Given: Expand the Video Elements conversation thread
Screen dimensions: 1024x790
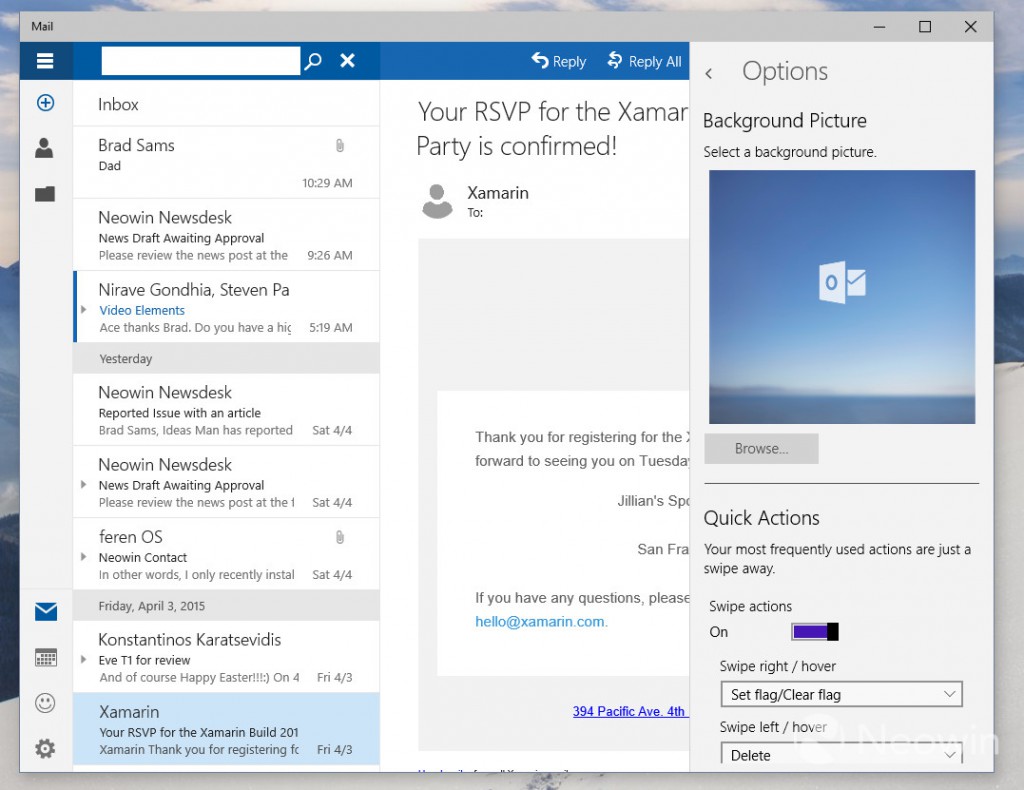Looking at the screenshot, I should [x=84, y=309].
